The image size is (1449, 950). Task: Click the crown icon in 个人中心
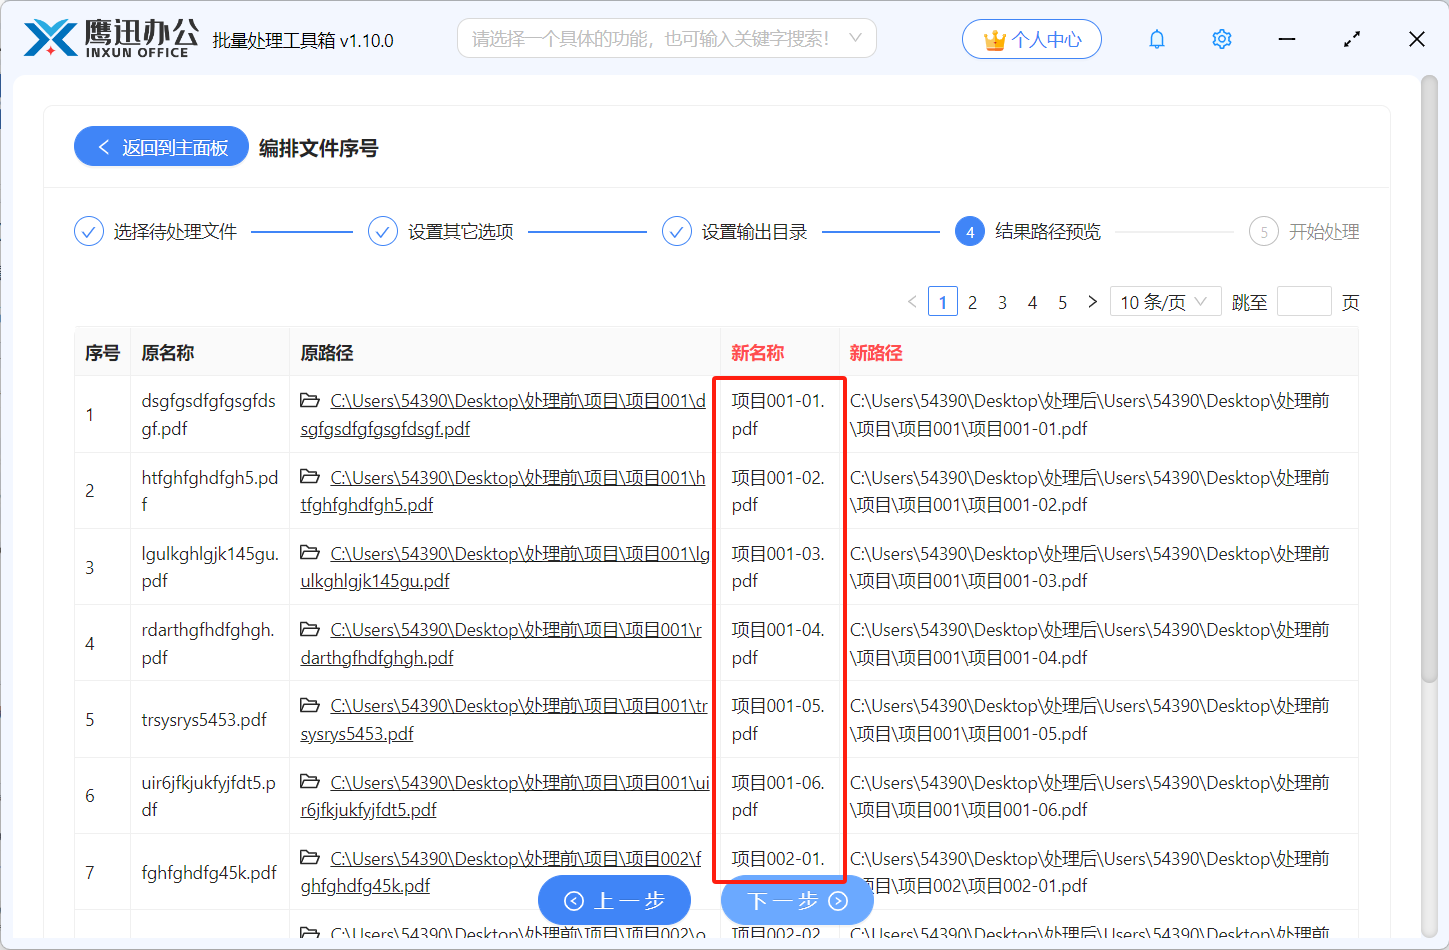(x=993, y=38)
